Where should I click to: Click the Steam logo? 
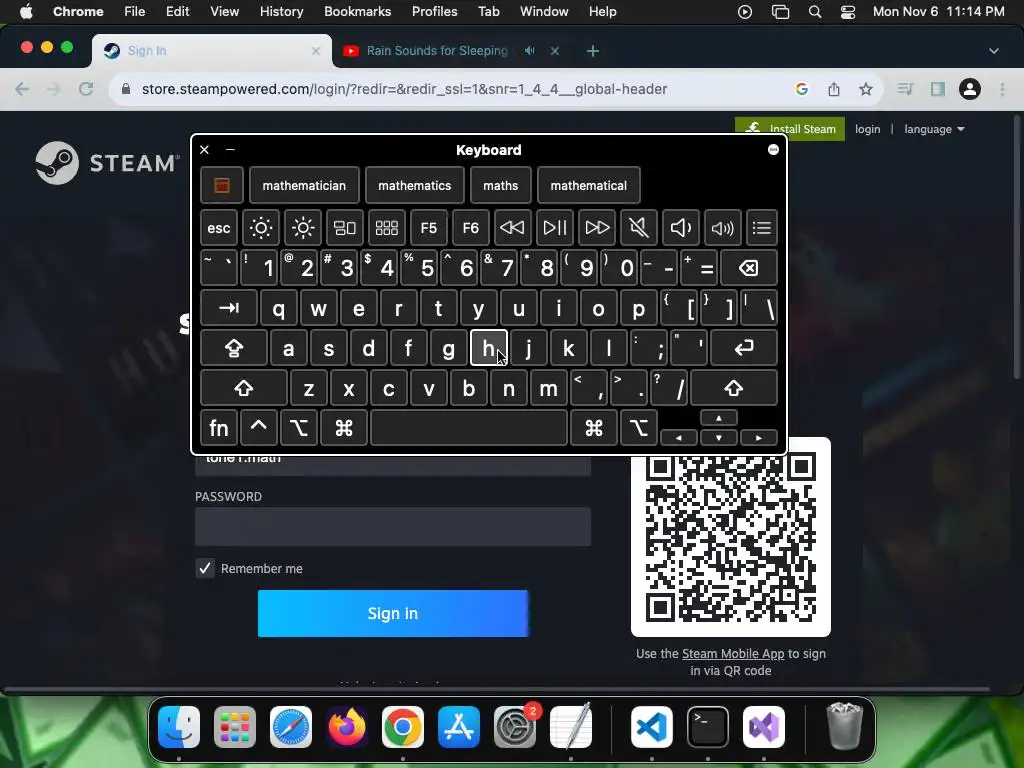(x=108, y=163)
